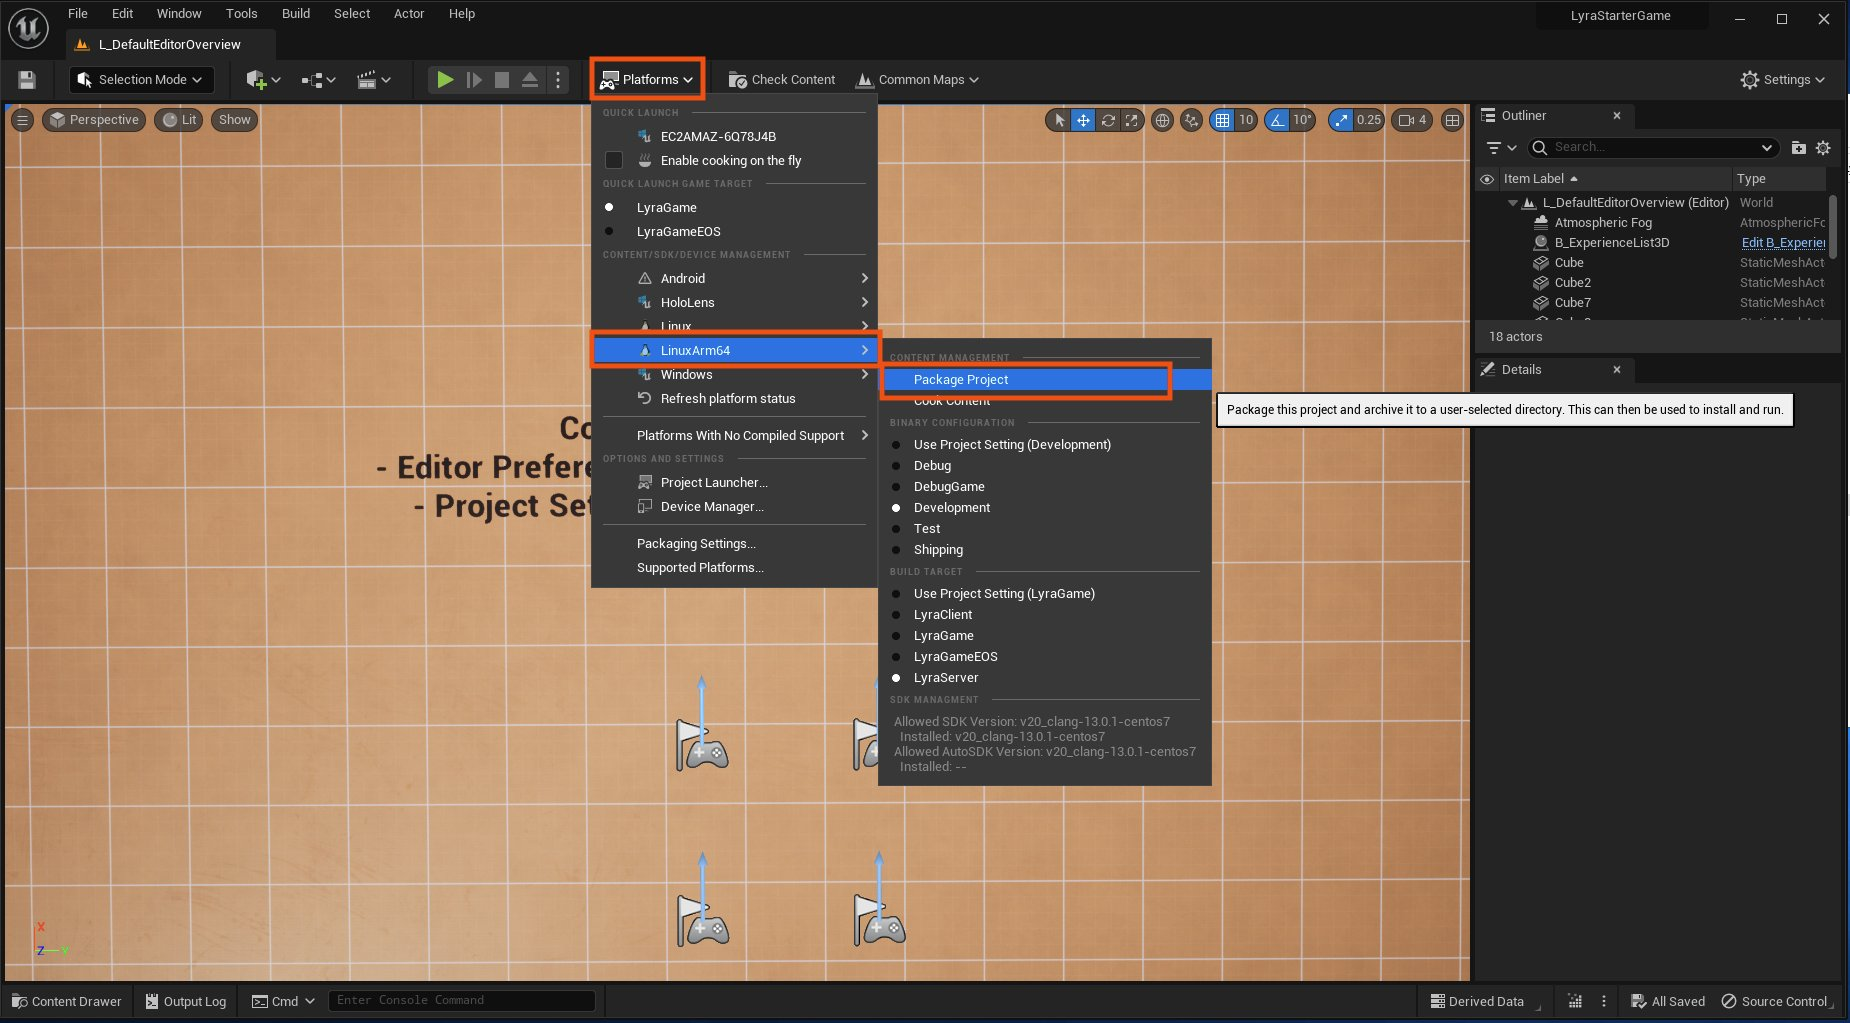Image resolution: width=1850 pixels, height=1023 pixels.
Task: Click the Edit B_Experie link in Outliner
Action: pos(1783,243)
